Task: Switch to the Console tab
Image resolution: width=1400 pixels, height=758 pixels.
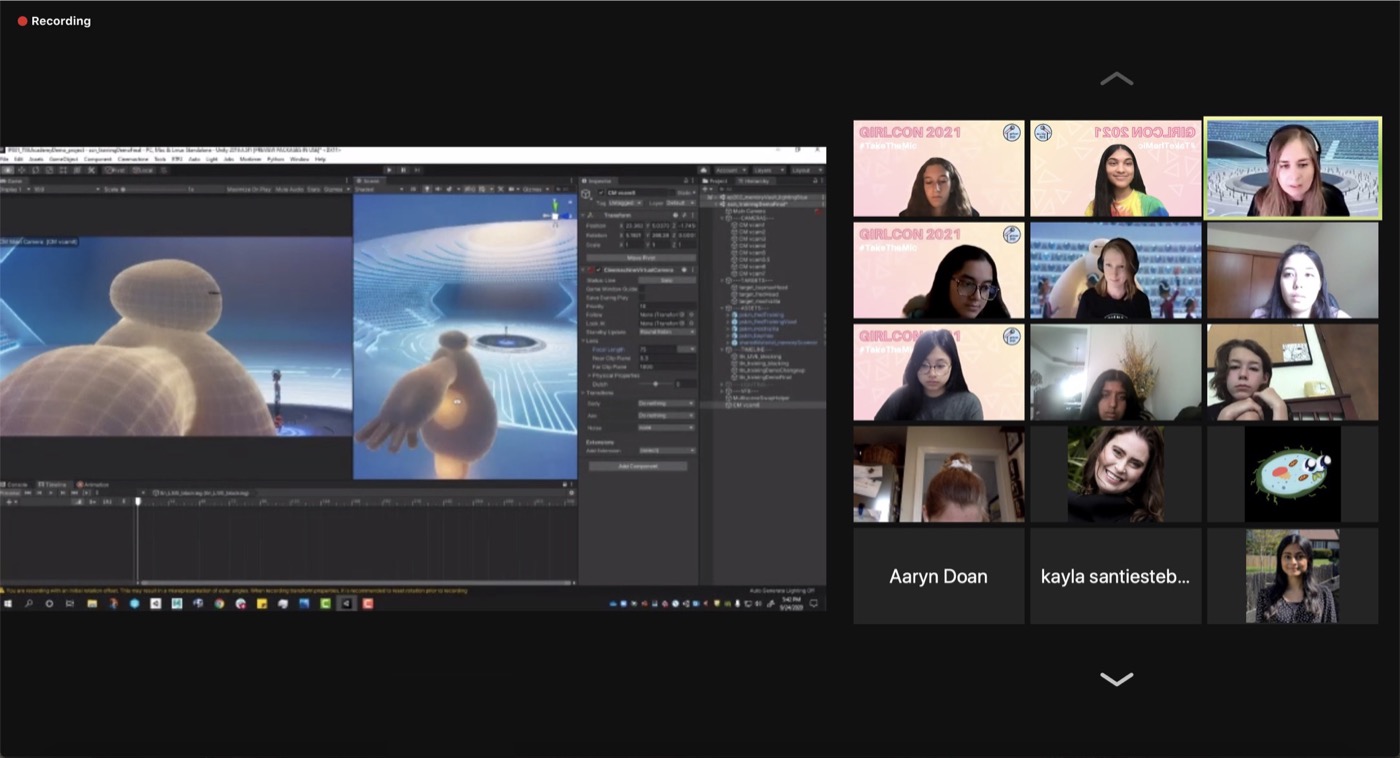Action: point(16,484)
